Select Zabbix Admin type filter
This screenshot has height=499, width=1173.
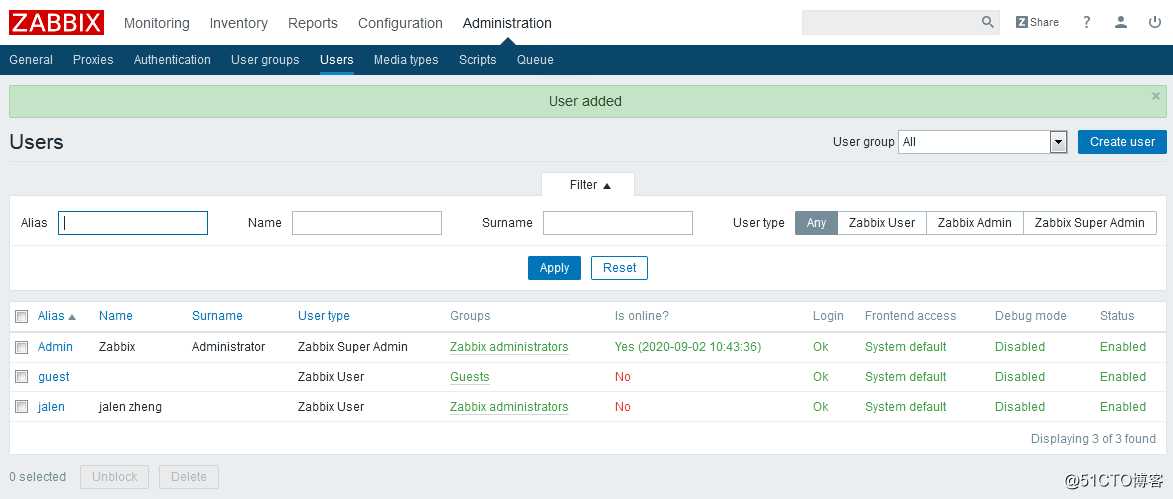975,223
